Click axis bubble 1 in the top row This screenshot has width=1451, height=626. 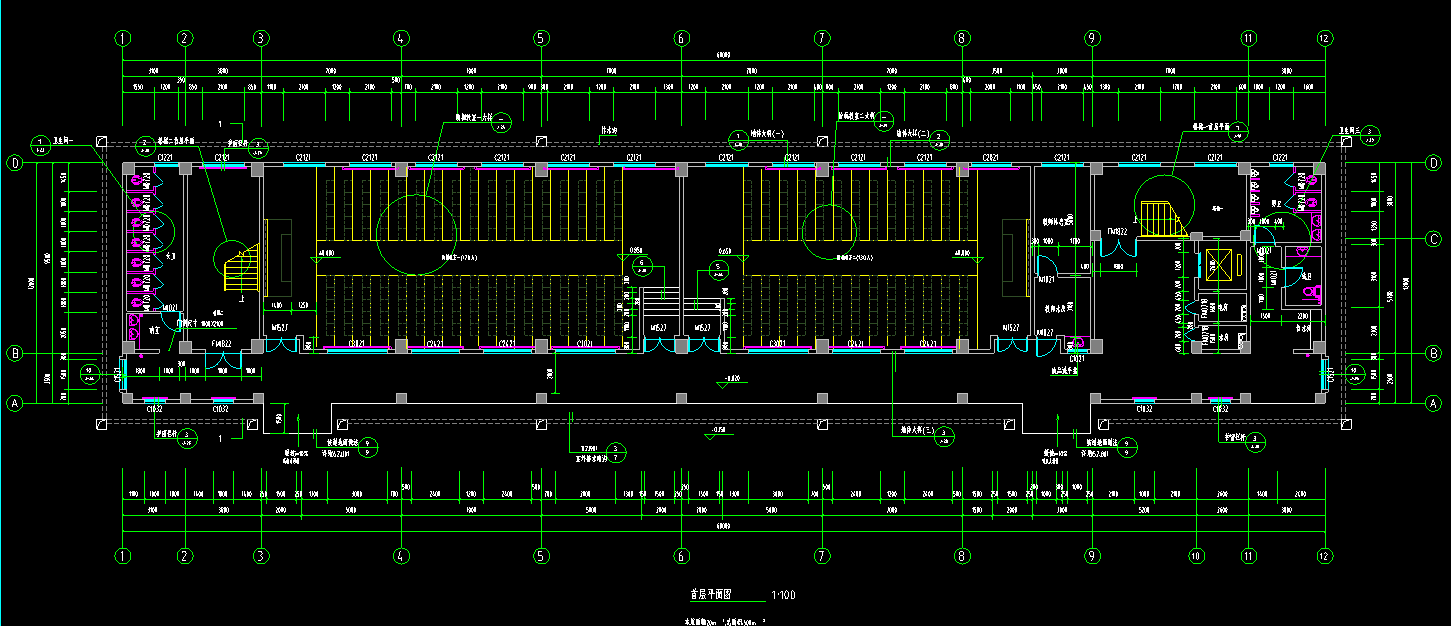[x=123, y=39]
